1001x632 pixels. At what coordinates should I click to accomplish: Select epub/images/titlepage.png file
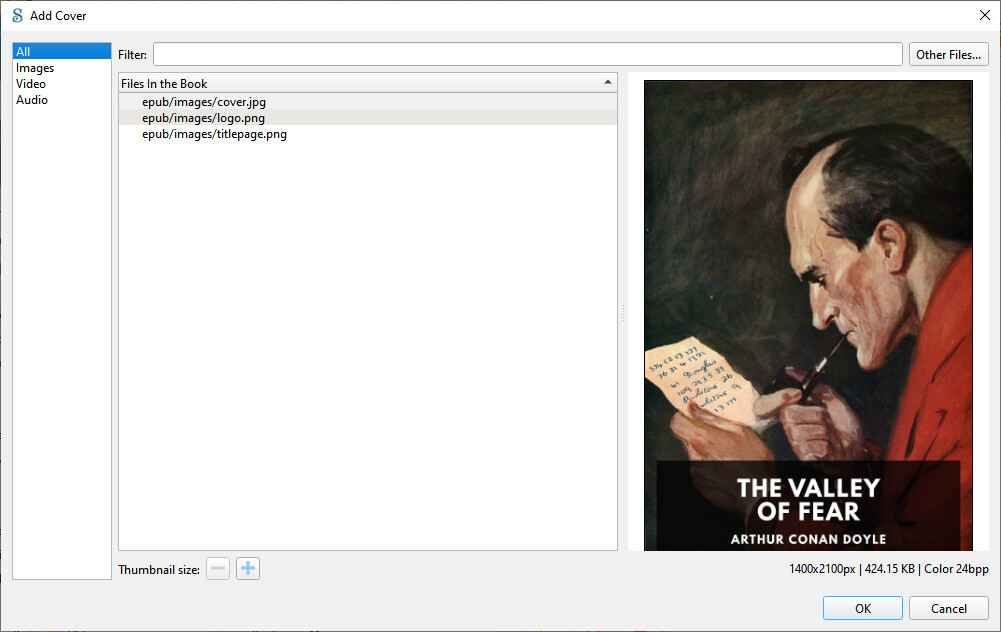click(x=368, y=134)
